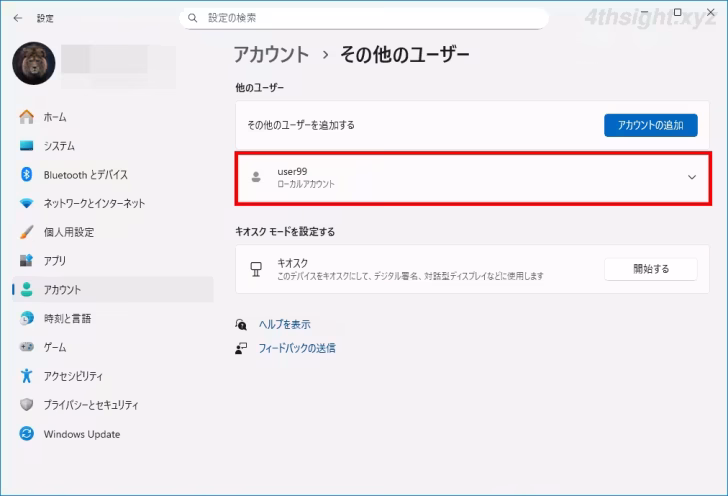Open the ヘルプを表示 link
Screen dimensions: 728x496
(x=284, y=325)
